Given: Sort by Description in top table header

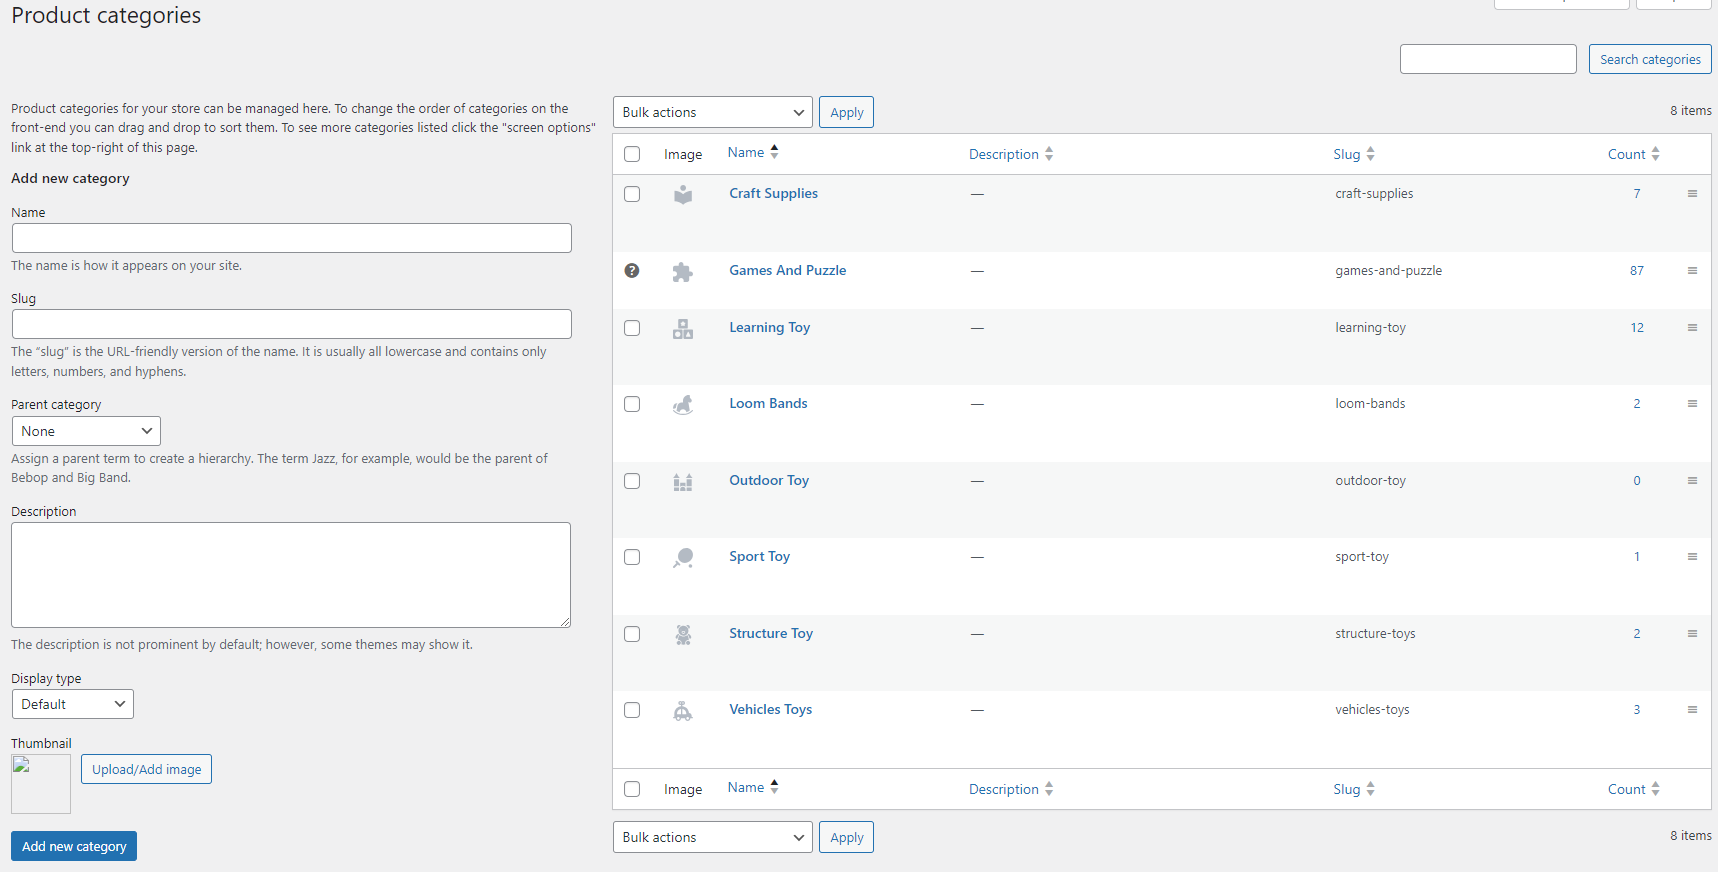Looking at the screenshot, I should pyautogui.click(x=1011, y=154).
